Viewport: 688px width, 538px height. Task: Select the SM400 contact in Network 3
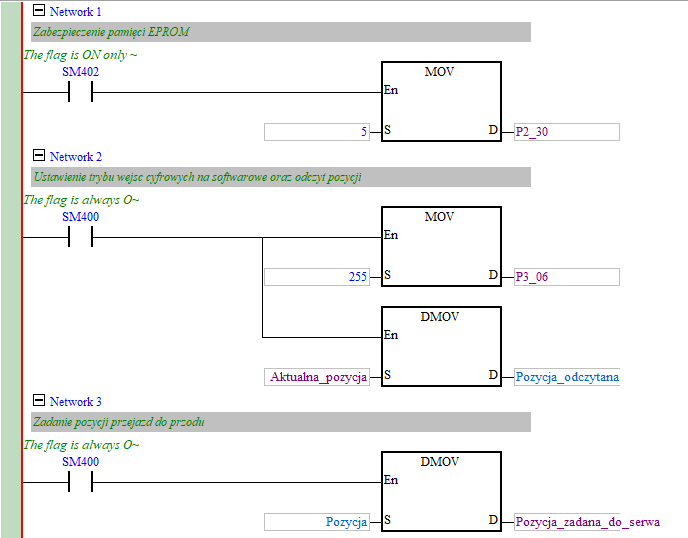(80, 482)
